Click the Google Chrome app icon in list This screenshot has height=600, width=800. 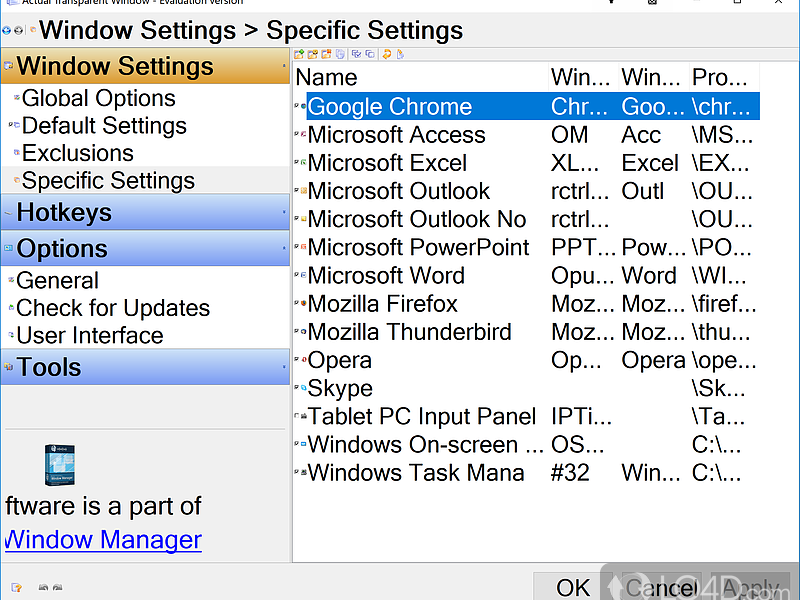tap(304, 106)
